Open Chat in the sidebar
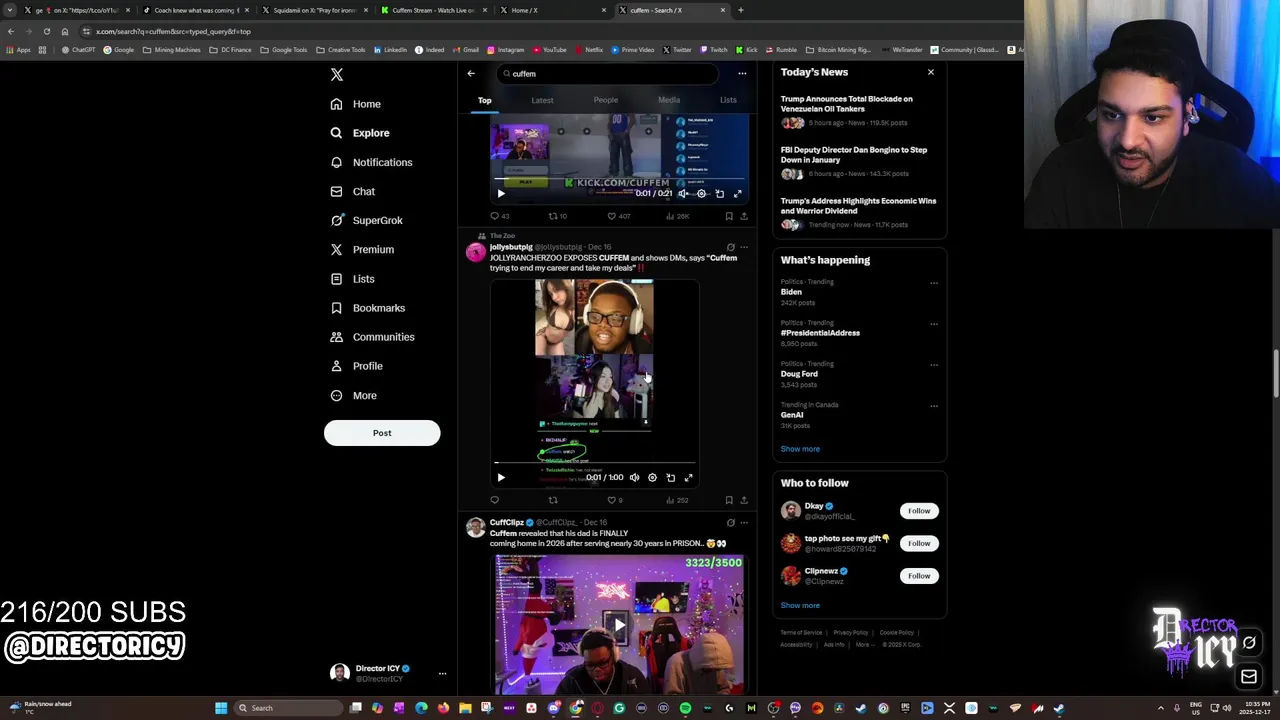 [x=353, y=191]
